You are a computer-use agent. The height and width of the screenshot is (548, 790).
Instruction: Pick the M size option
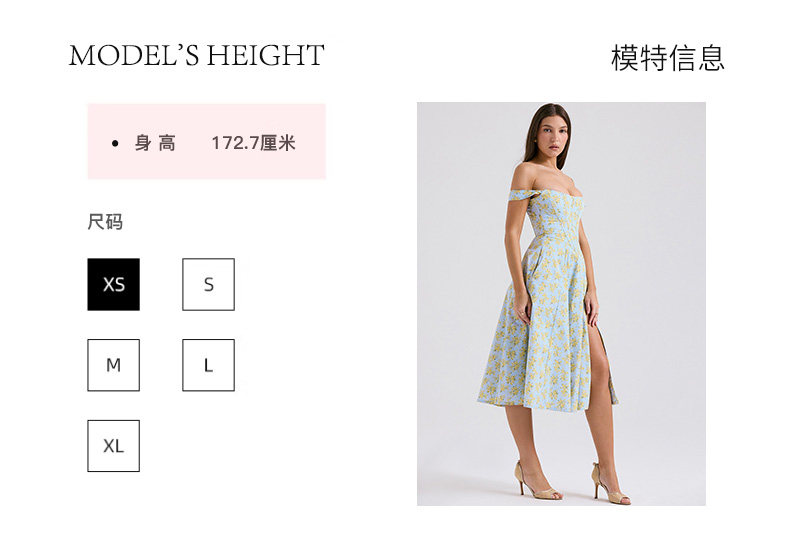(113, 365)
